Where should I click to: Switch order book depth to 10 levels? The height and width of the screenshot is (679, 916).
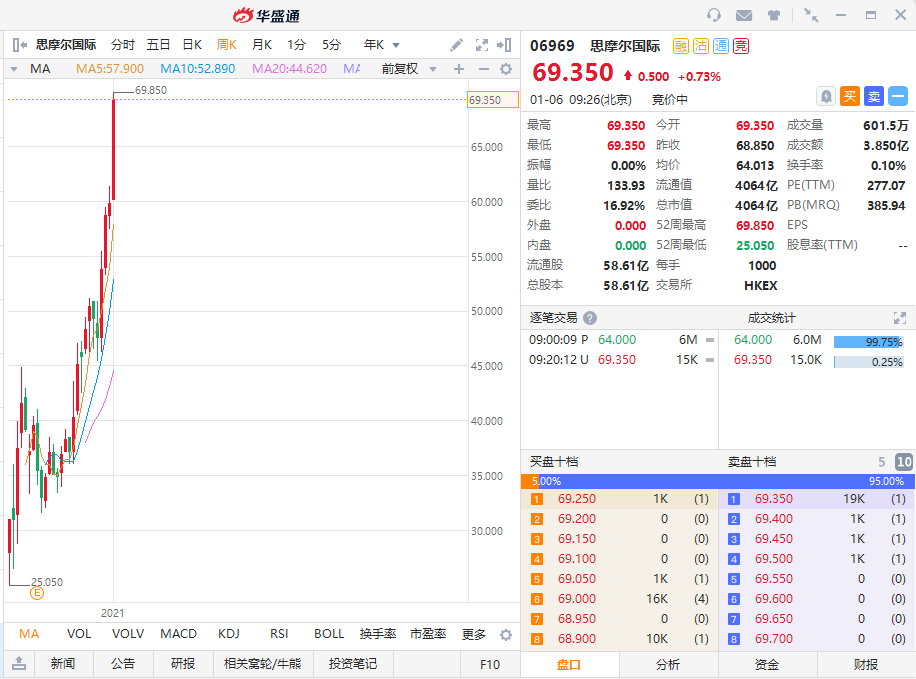tap(903, 462)
